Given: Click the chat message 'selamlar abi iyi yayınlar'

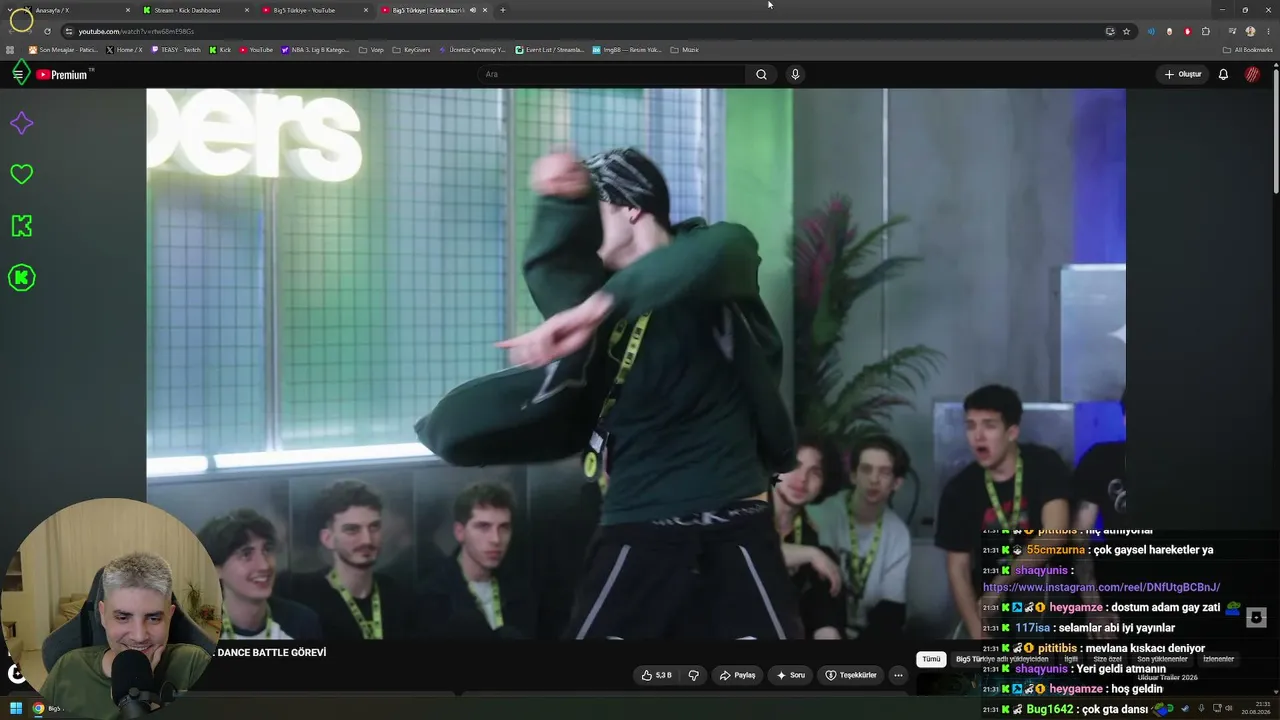Looking at the screenshot, I should pos(1116,628).
